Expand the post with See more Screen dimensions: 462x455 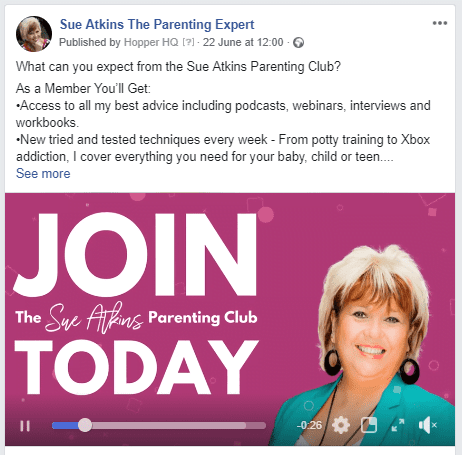click(x=43, y=173)
